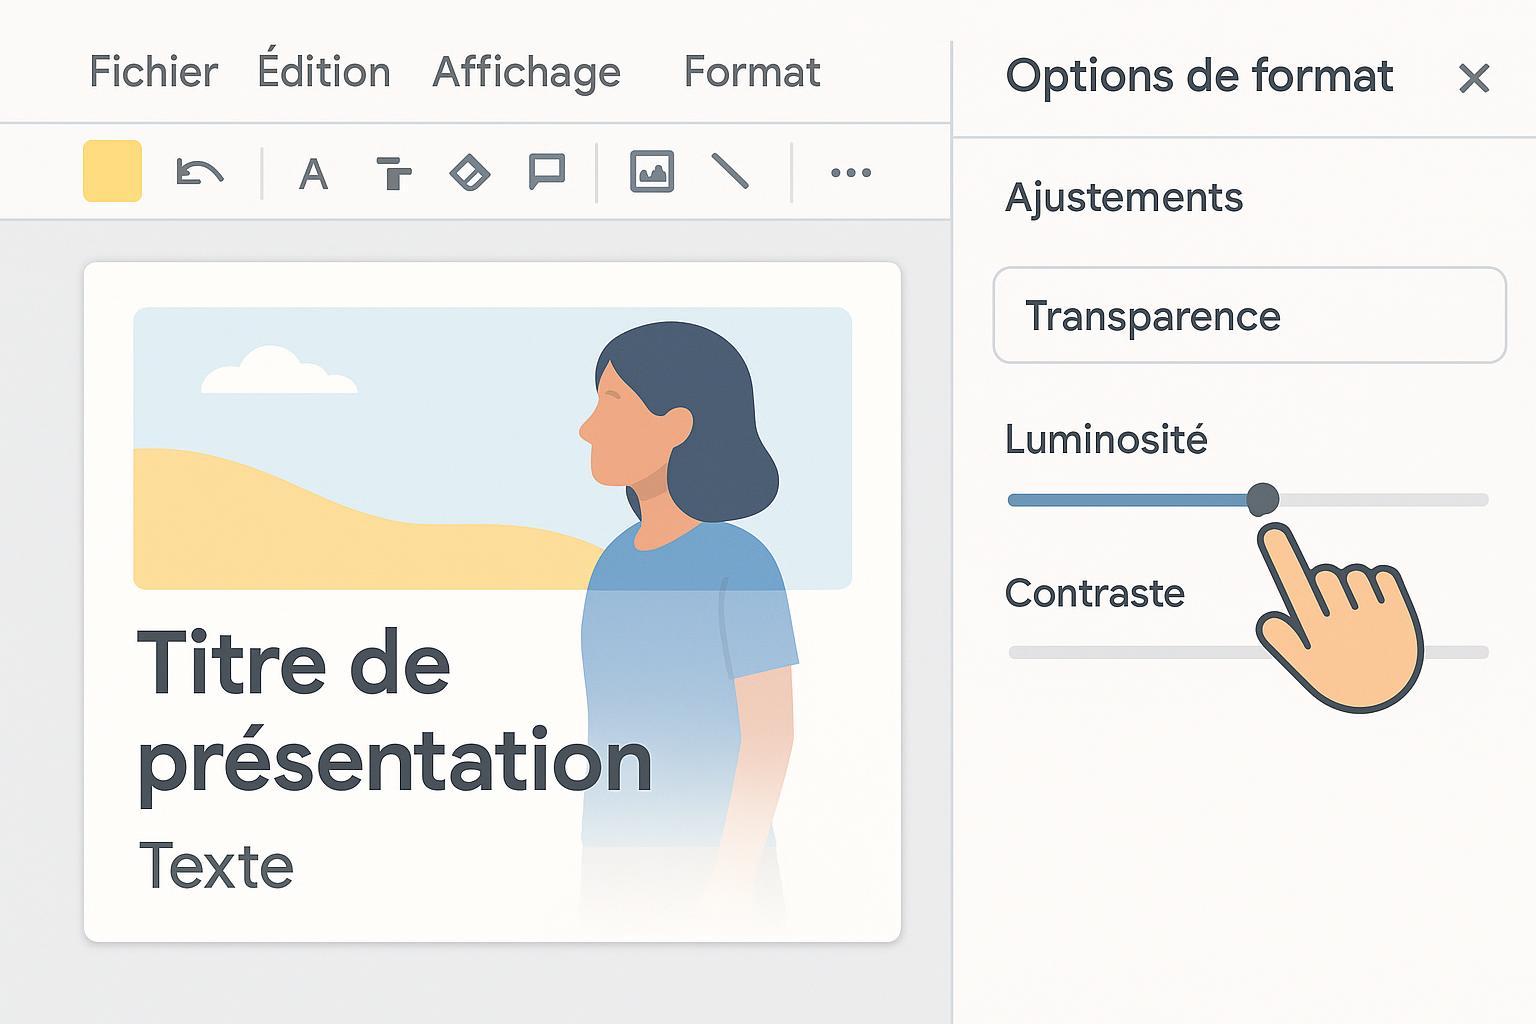This screenshot has height=1024, width=1536.
Task: Close the Options de format panel
Action: [x=1474, y=78]
